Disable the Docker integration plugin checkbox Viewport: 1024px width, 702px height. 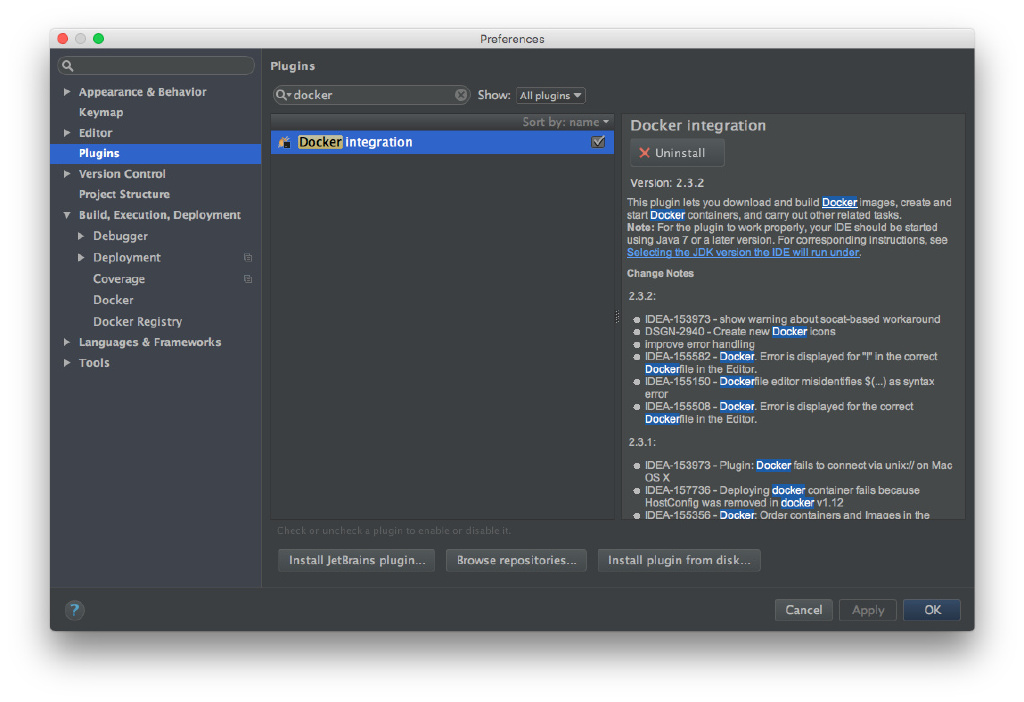[x=598, y=142]
